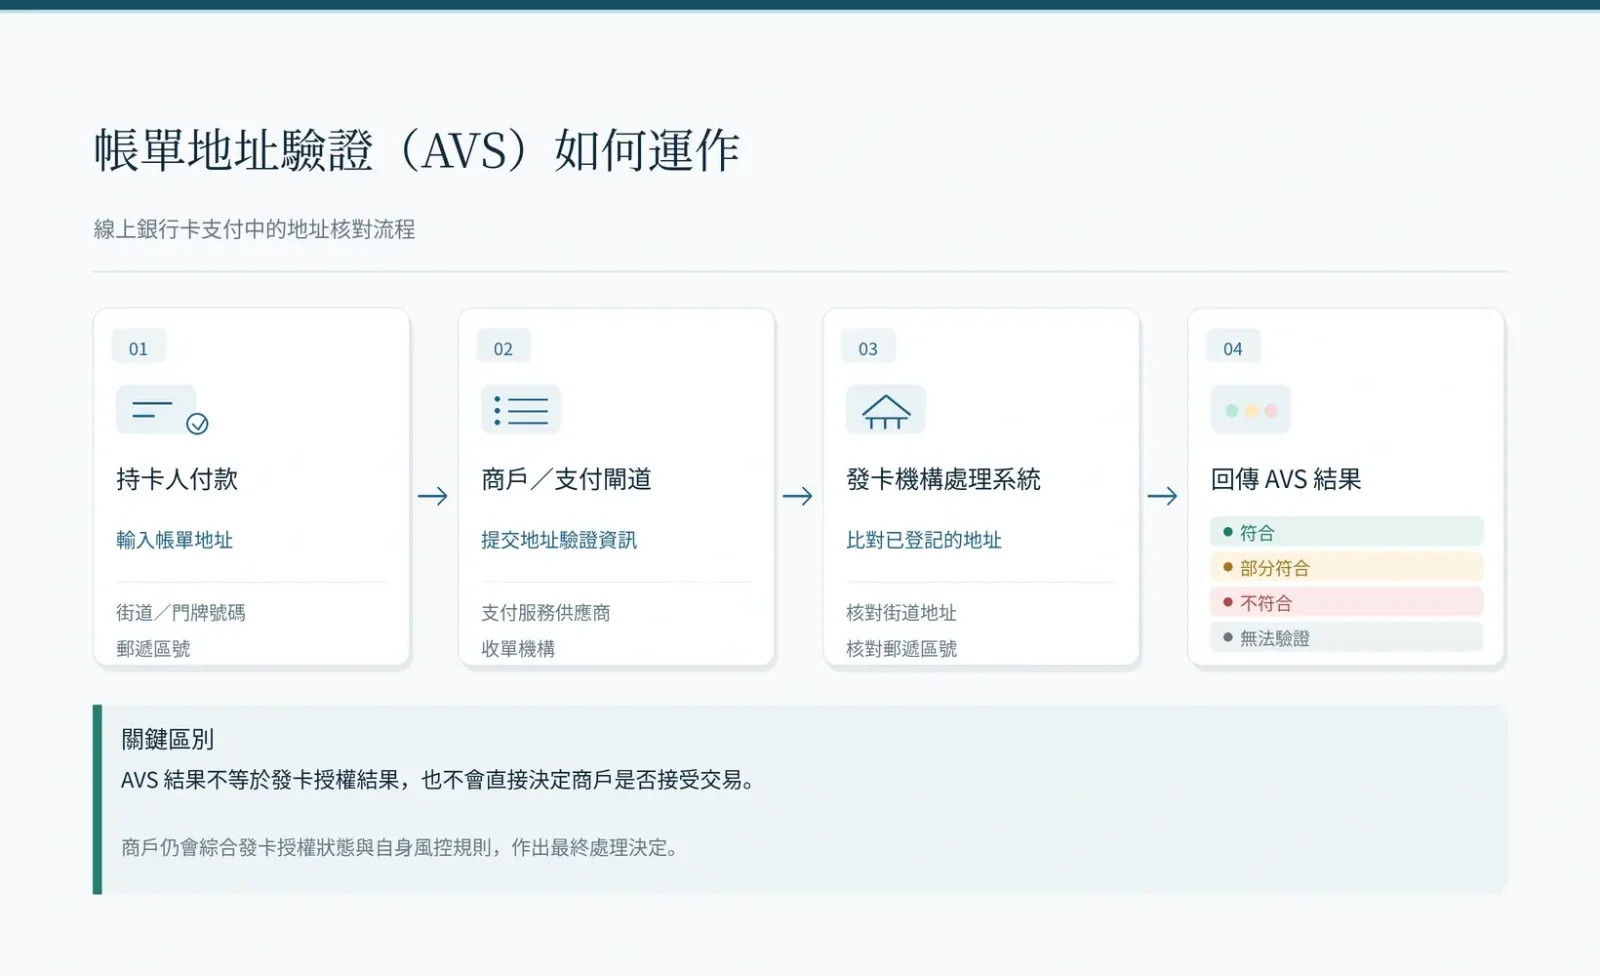
Task: Click the 收單機構 line
Action: [518, 648]
